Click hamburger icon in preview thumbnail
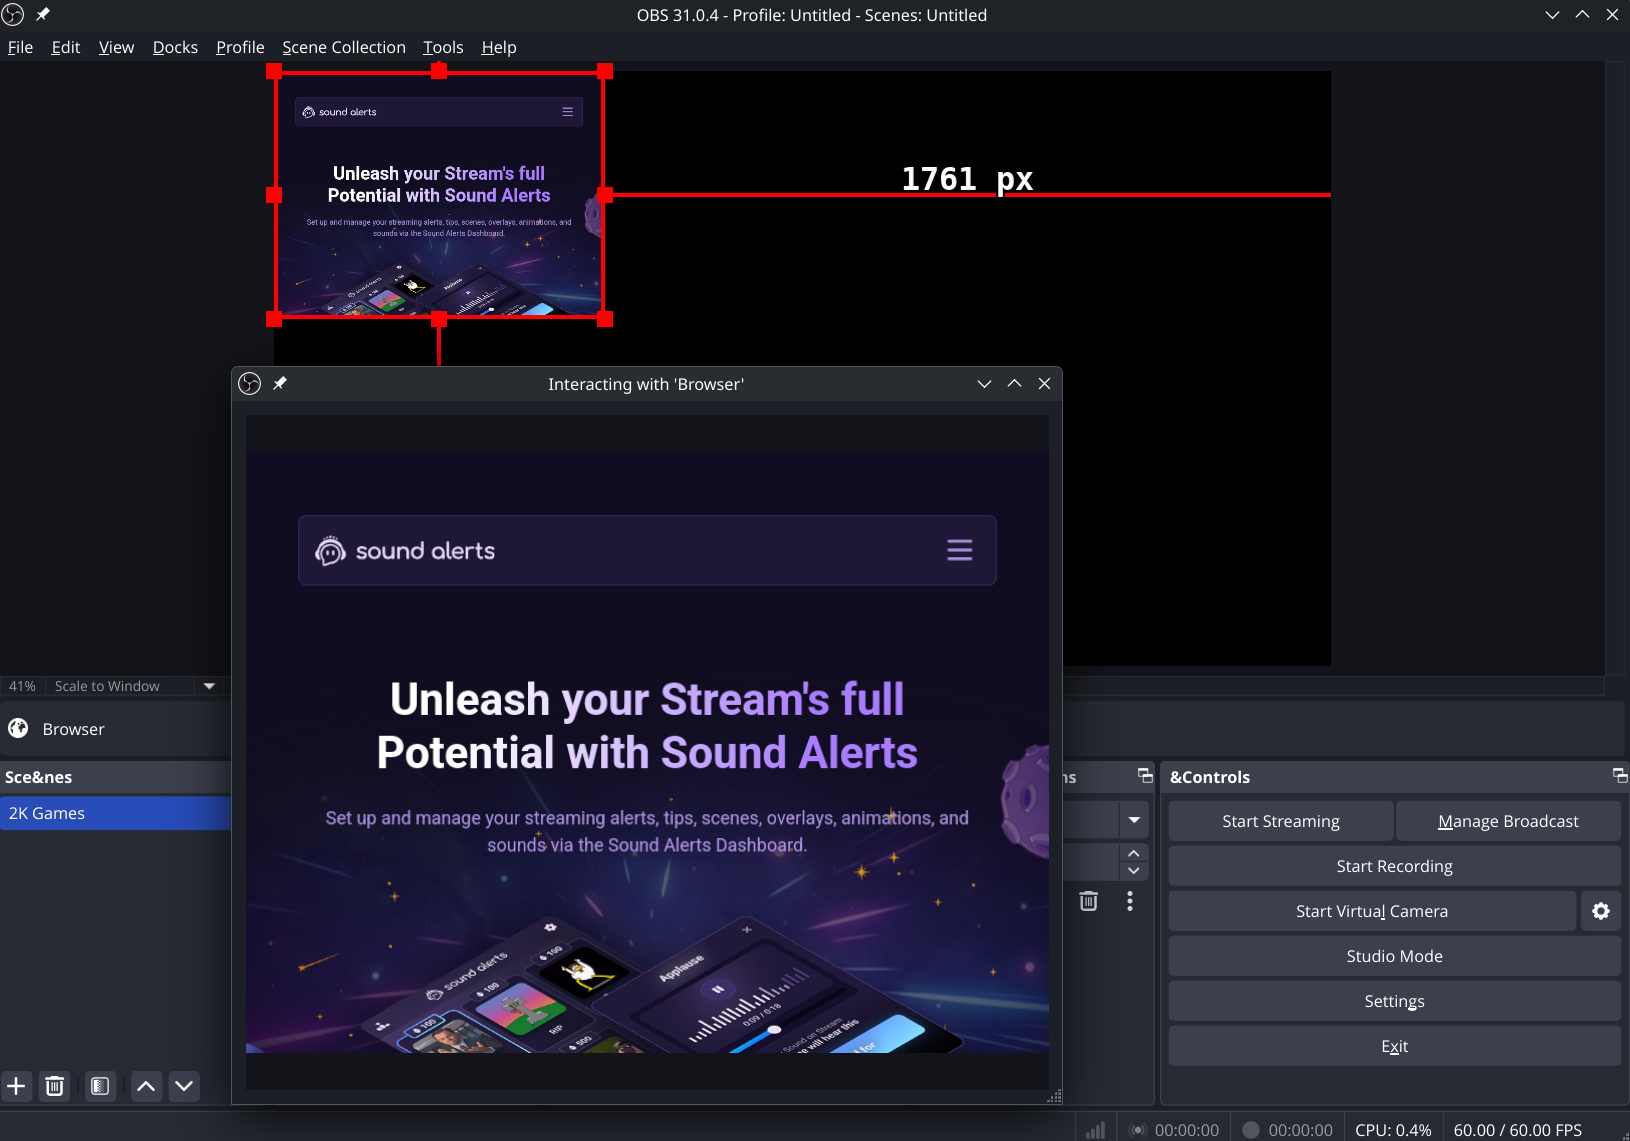 pos(567,112)
